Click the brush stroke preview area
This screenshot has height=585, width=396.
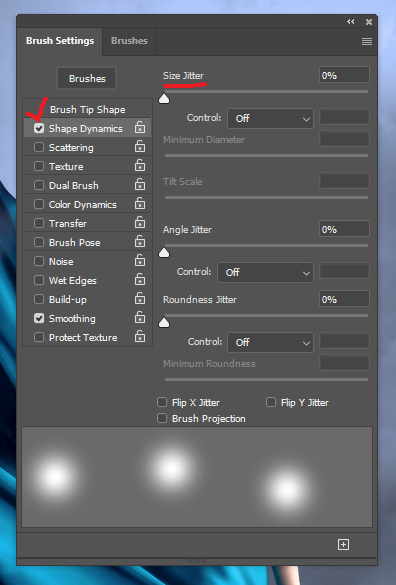(197, 477)
